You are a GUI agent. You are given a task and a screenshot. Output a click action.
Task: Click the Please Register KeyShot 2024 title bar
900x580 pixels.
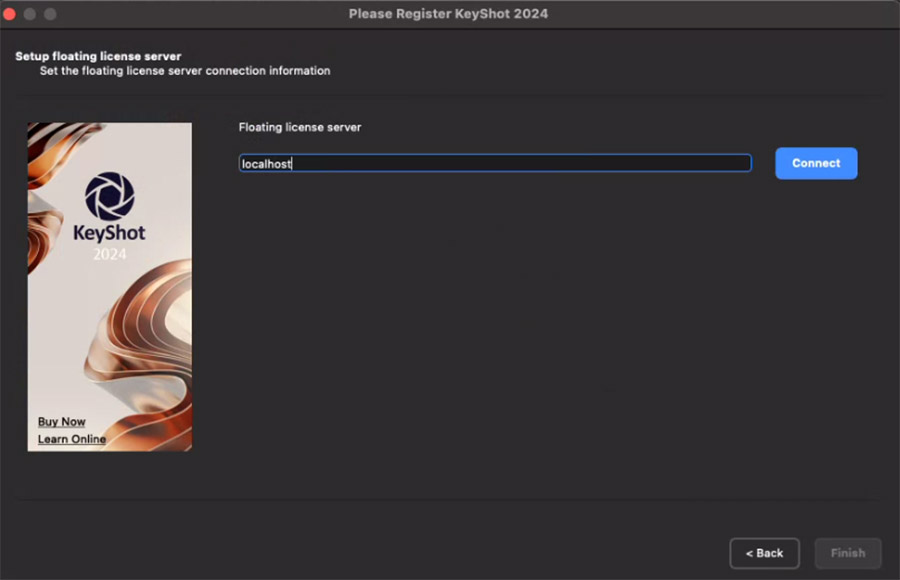(448, 13)
